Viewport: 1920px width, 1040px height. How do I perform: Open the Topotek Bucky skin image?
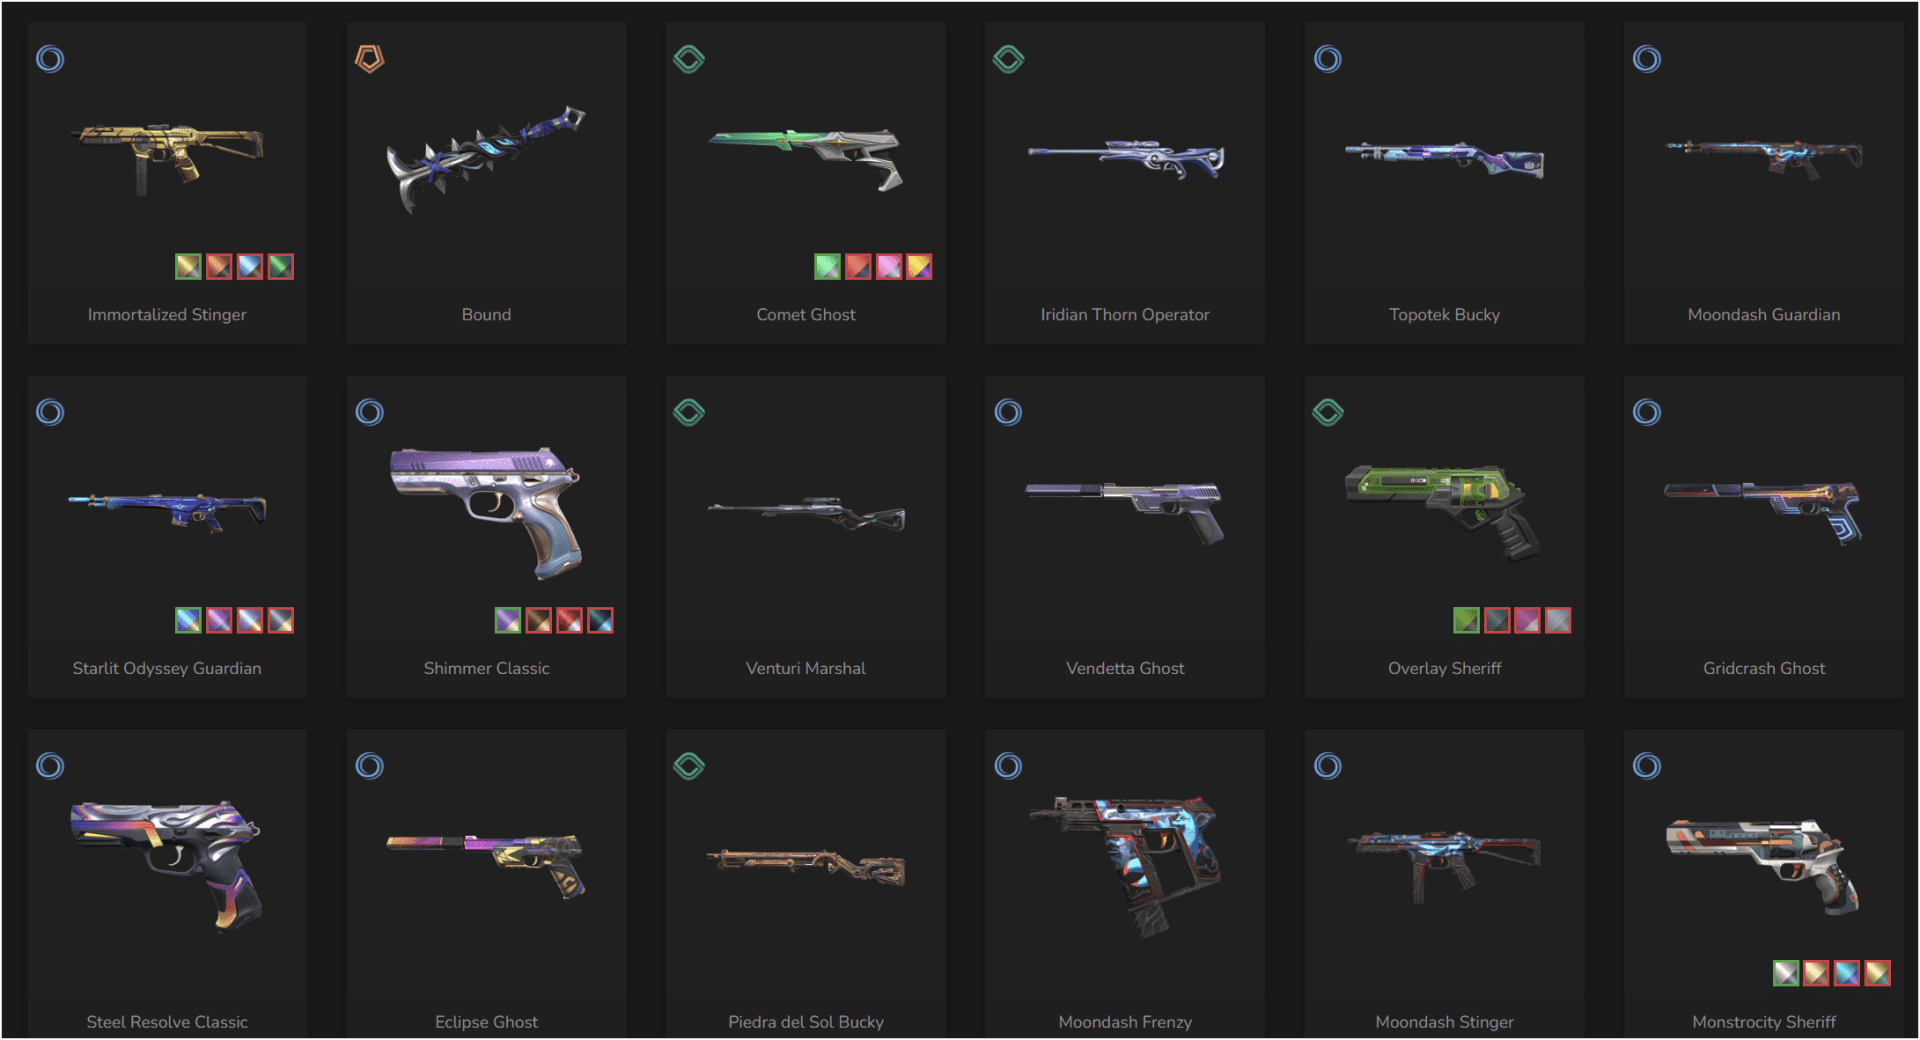point(1444,160)
